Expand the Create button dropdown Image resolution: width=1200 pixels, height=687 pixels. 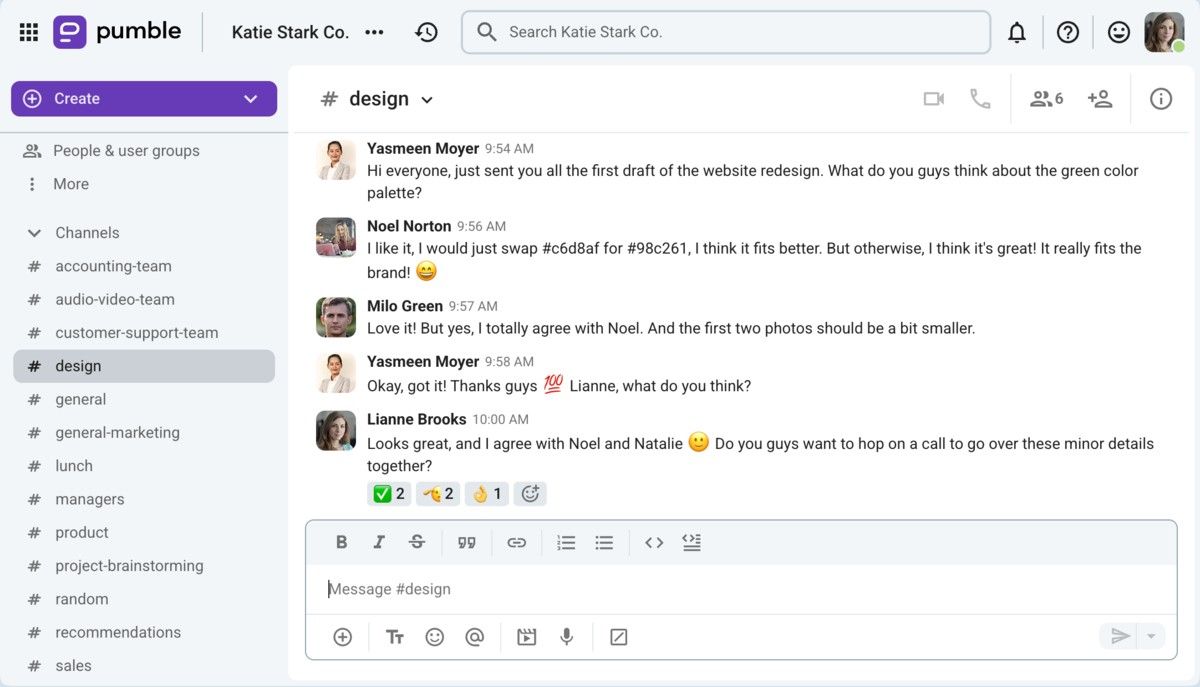click(x=251, y=99)
